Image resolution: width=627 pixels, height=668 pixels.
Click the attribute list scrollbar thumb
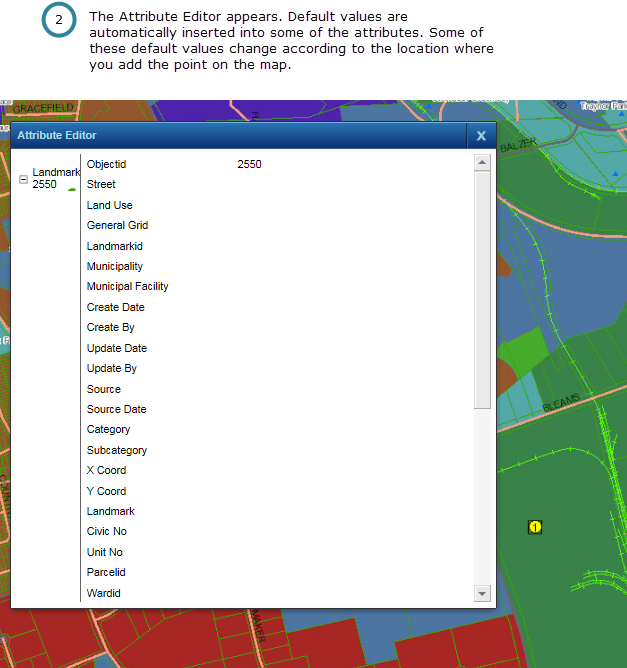482,290
